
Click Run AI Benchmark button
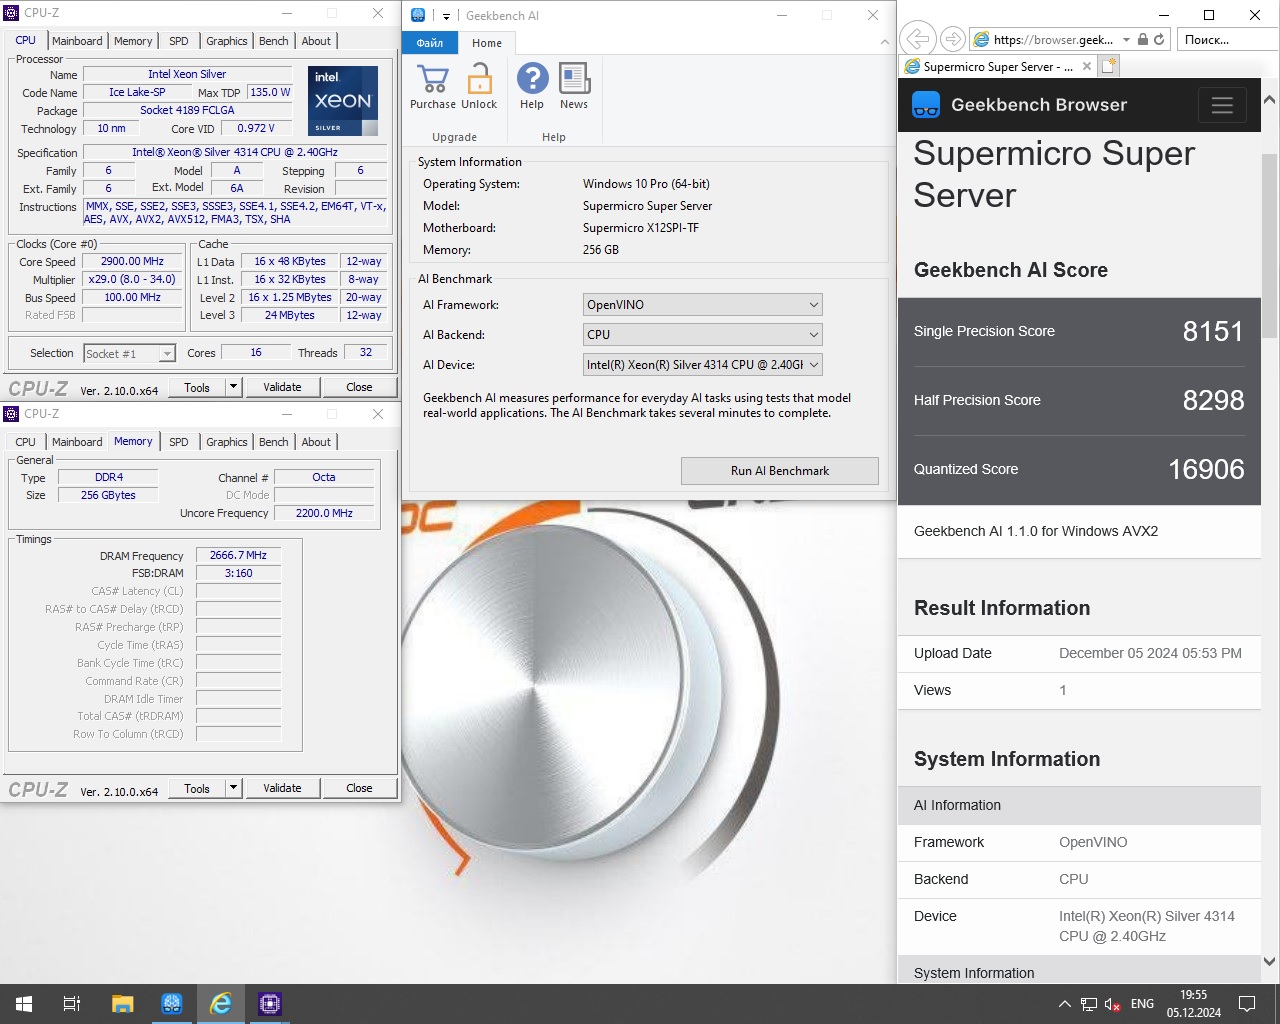(780, 471)
